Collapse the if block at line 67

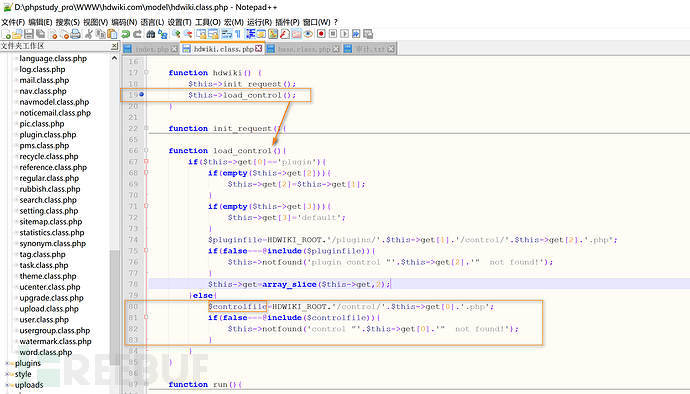(x=146, y=162)
